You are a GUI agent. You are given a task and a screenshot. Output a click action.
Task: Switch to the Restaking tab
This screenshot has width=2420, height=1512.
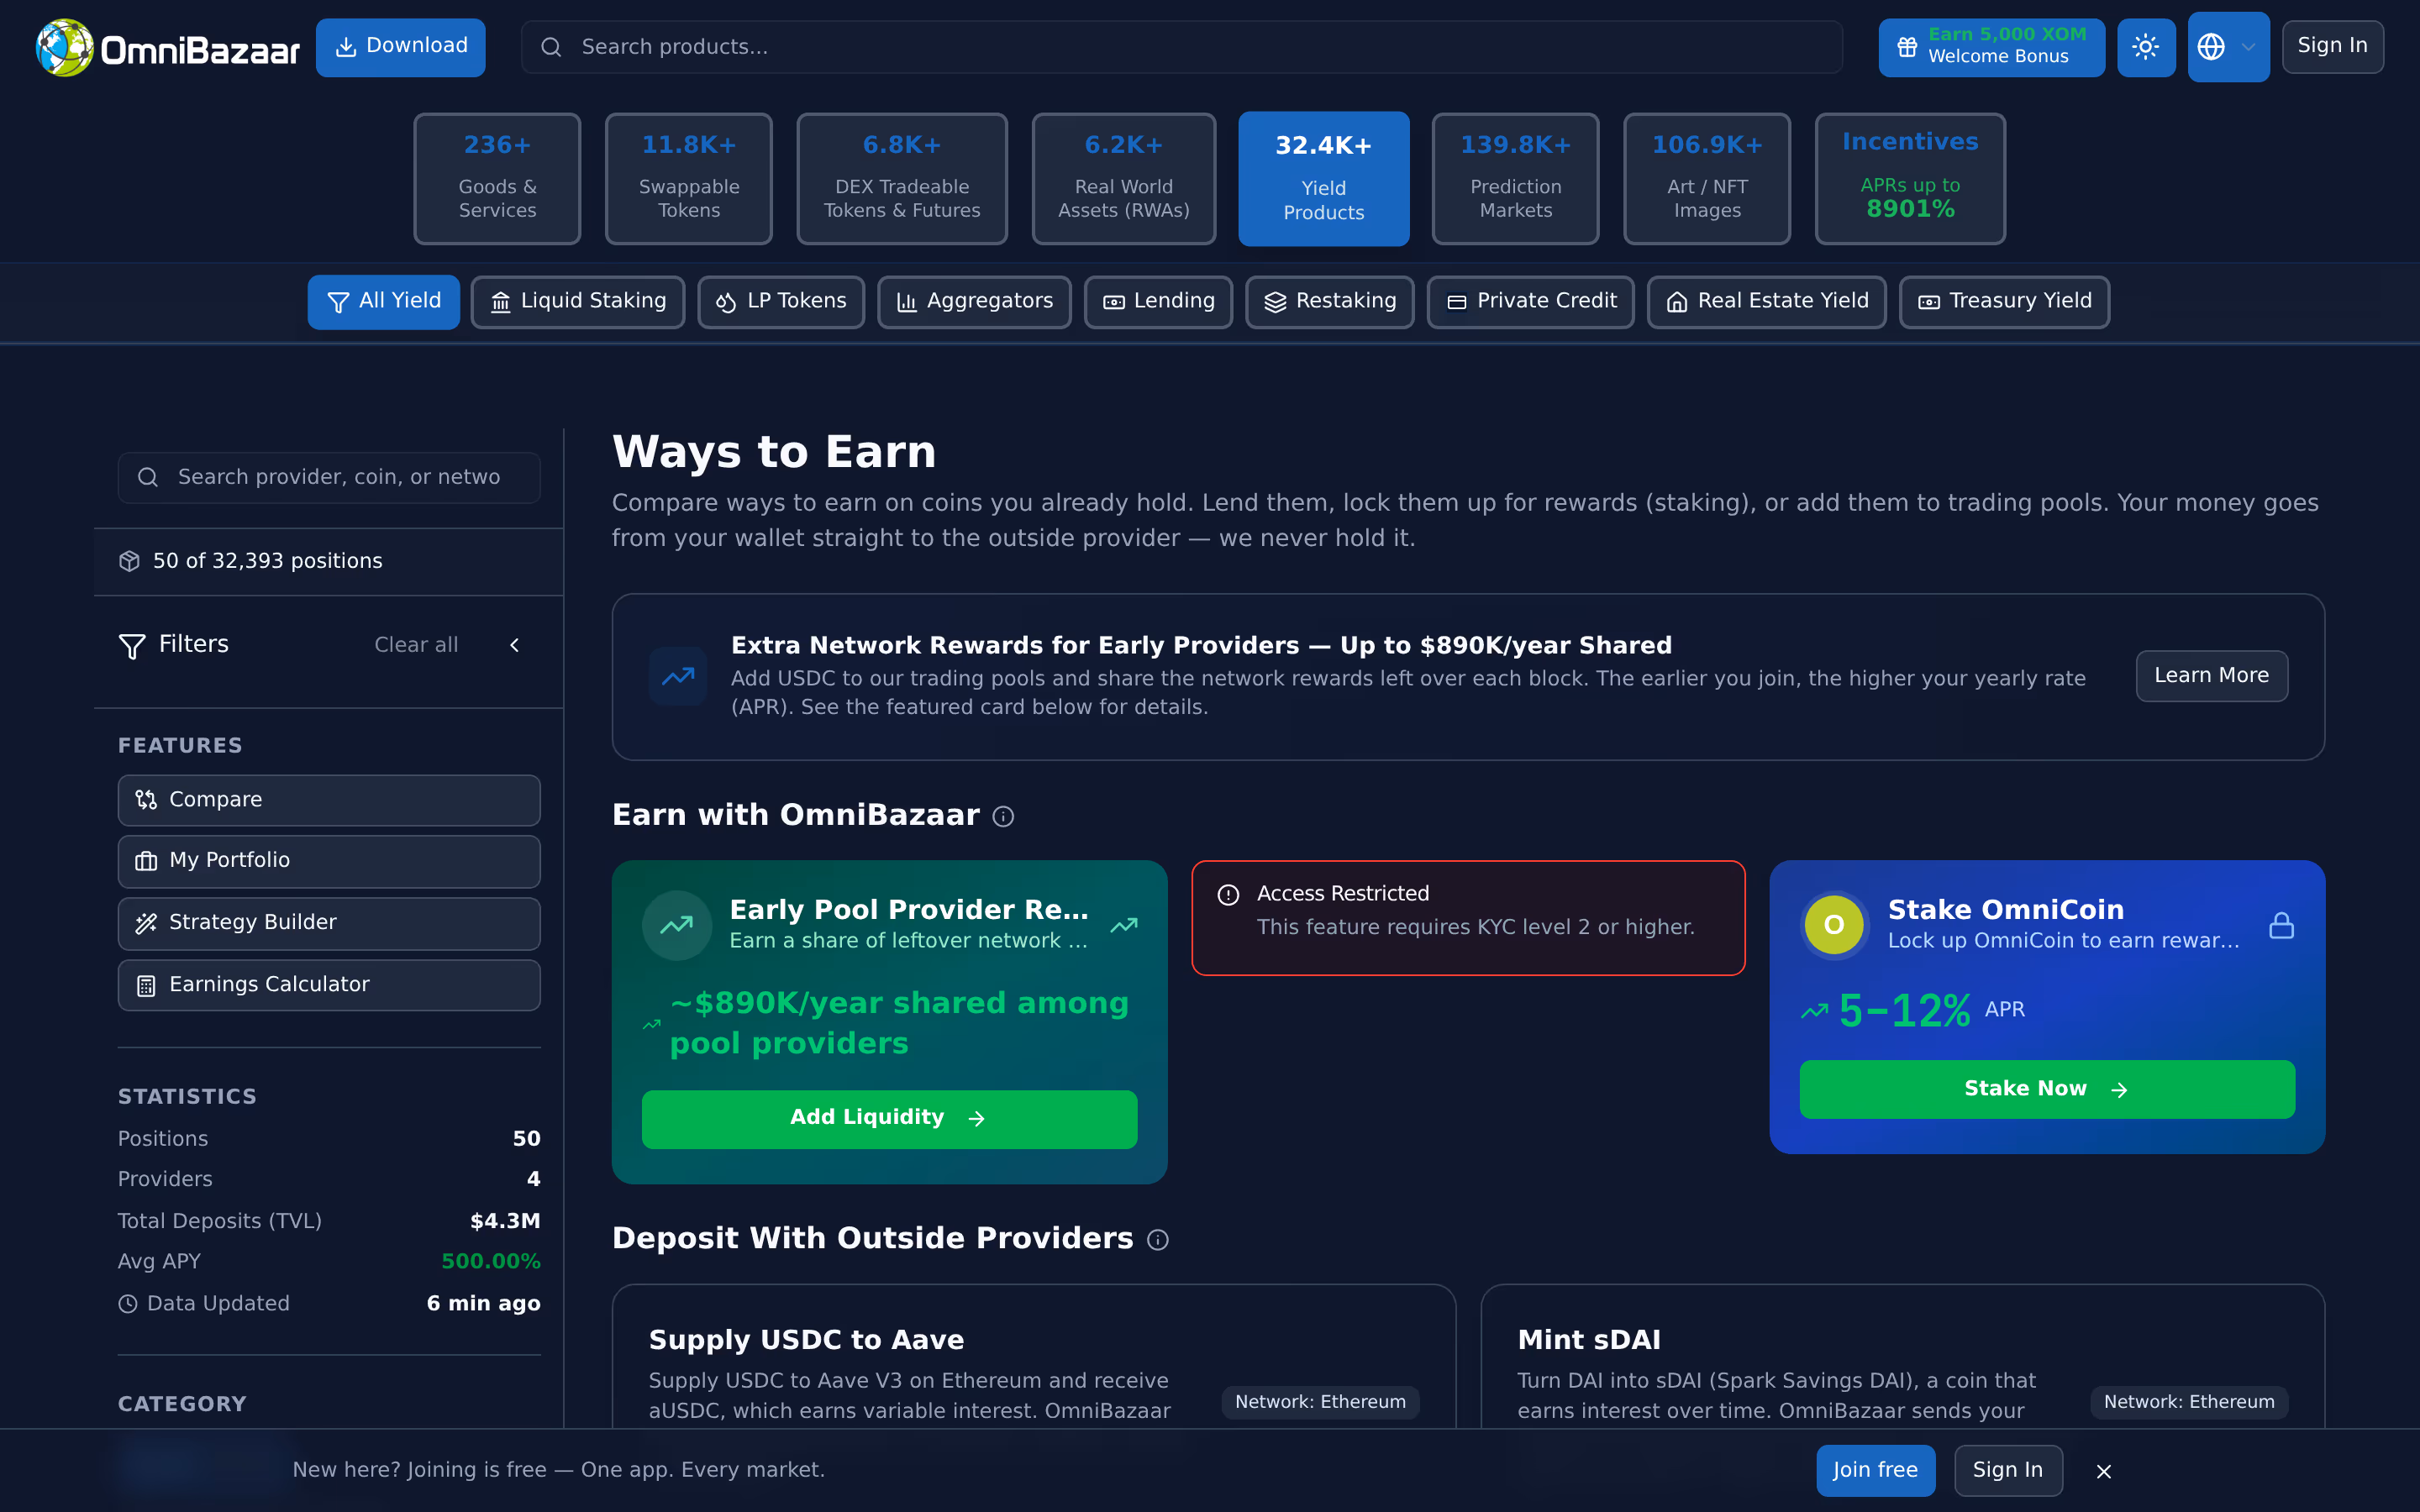(x=1330, y=302)
